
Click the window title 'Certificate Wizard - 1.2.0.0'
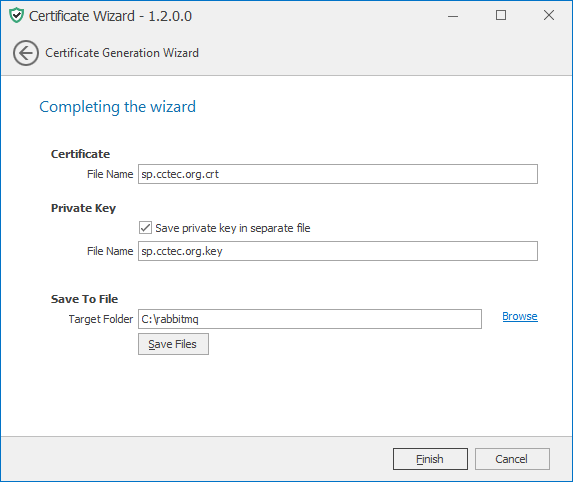(110, 16)
